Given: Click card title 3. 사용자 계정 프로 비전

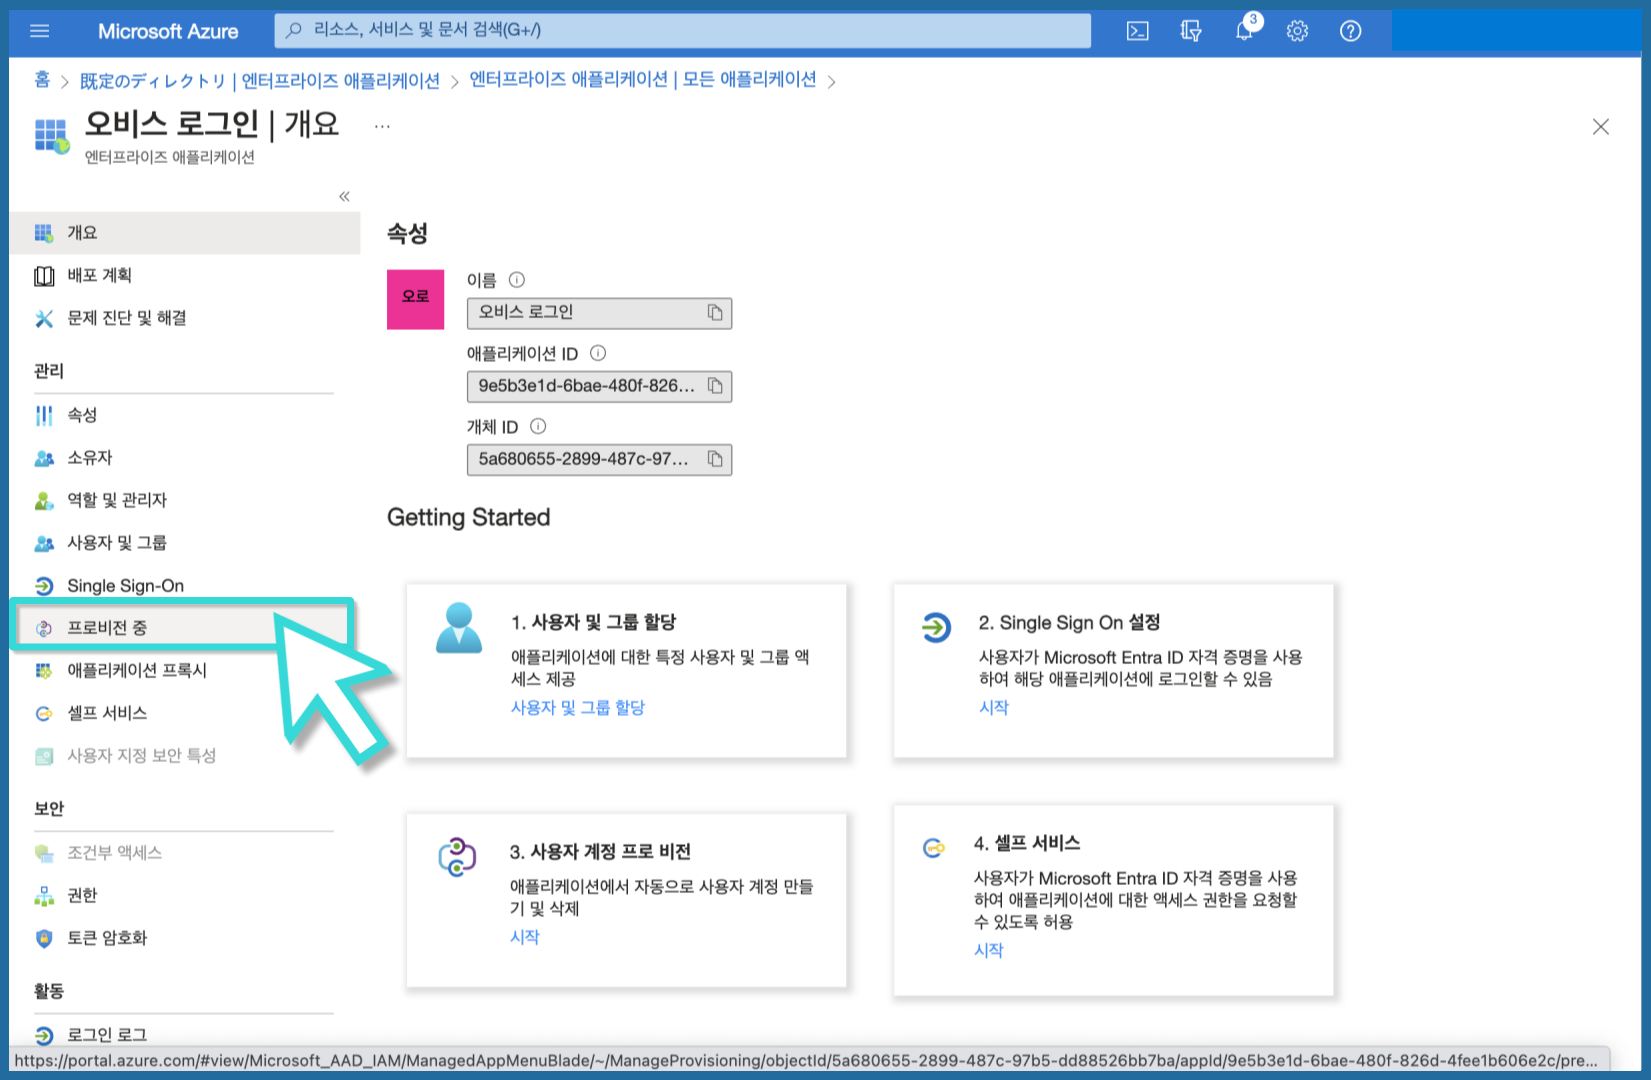Looking at the screenshot, I should 601,852.
